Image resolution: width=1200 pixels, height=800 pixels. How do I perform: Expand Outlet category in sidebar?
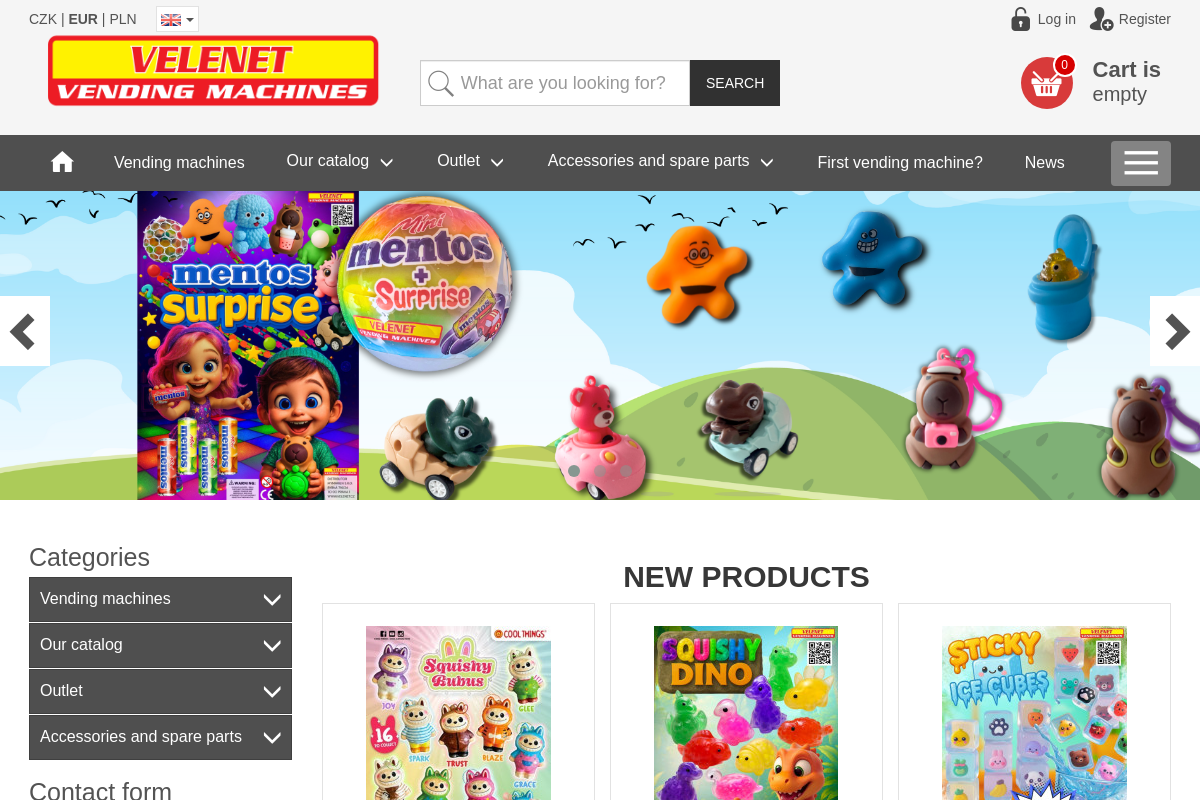click(160, 691)
